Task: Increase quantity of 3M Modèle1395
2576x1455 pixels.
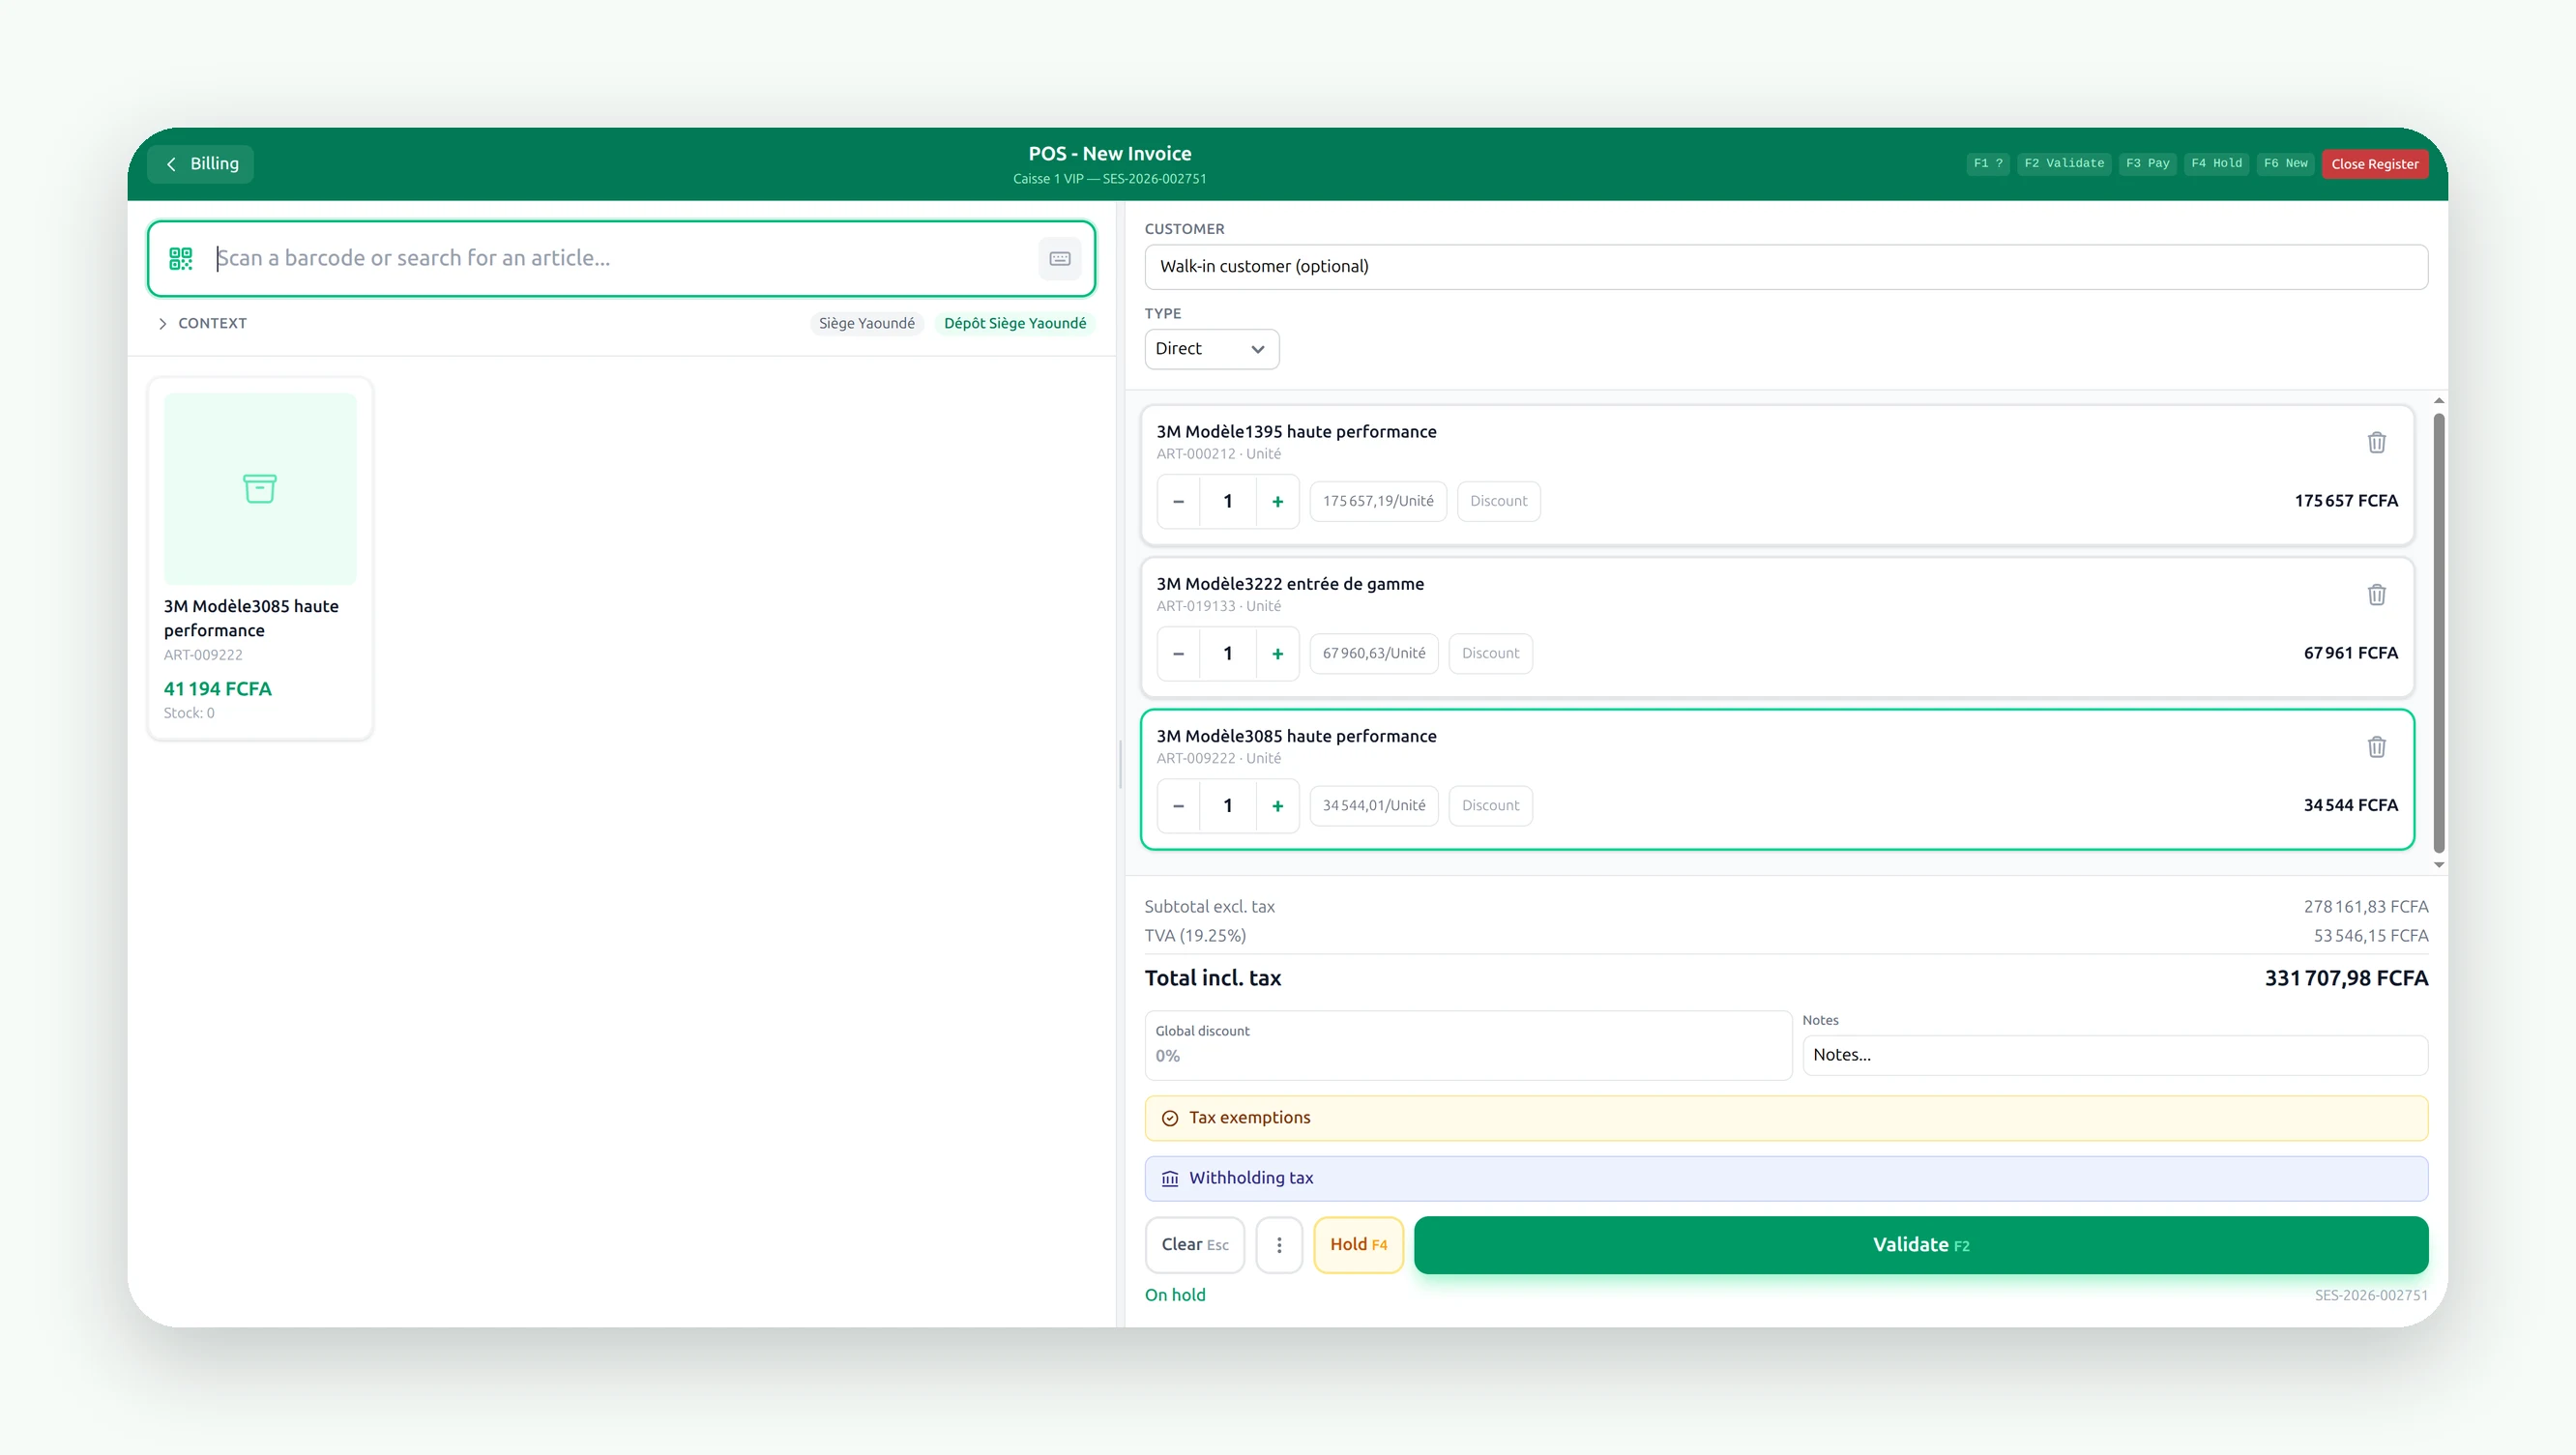Action: tap(1277, 502)
